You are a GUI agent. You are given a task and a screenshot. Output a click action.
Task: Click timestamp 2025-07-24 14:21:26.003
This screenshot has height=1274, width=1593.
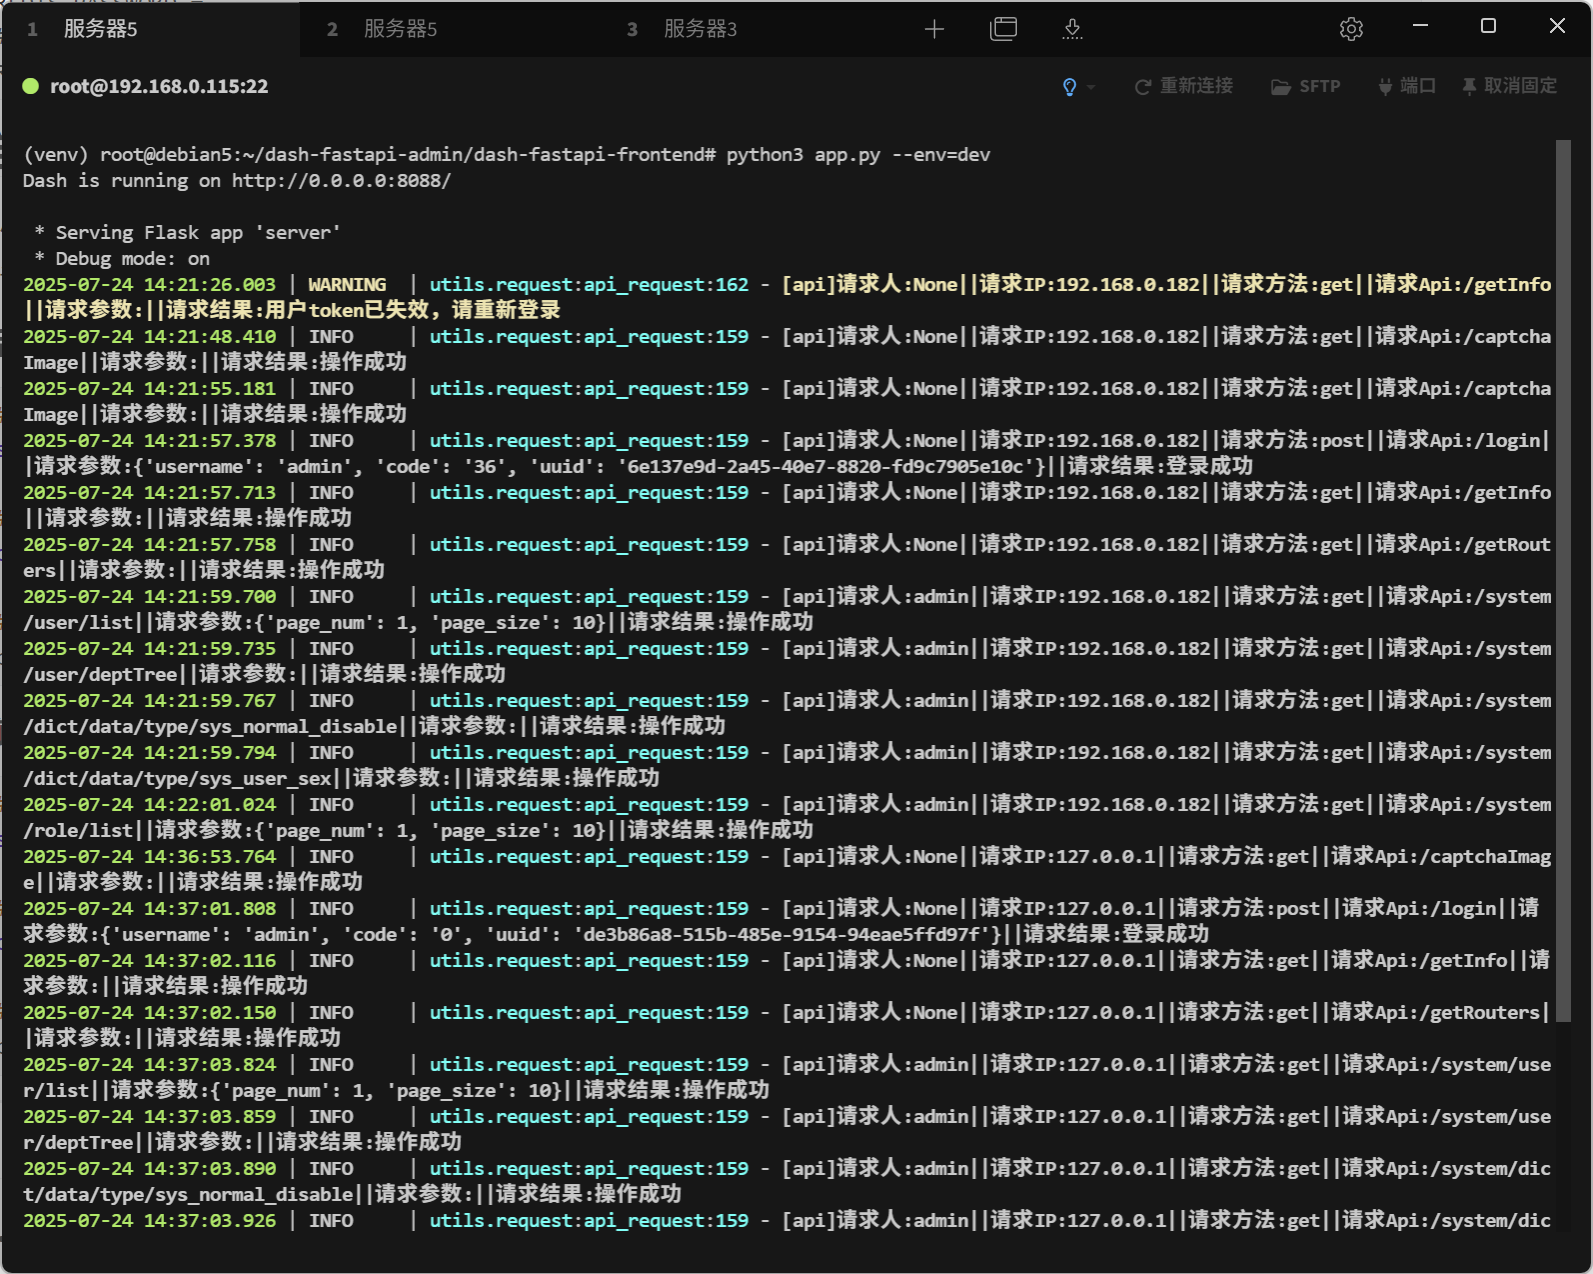[x=149, y=284]
